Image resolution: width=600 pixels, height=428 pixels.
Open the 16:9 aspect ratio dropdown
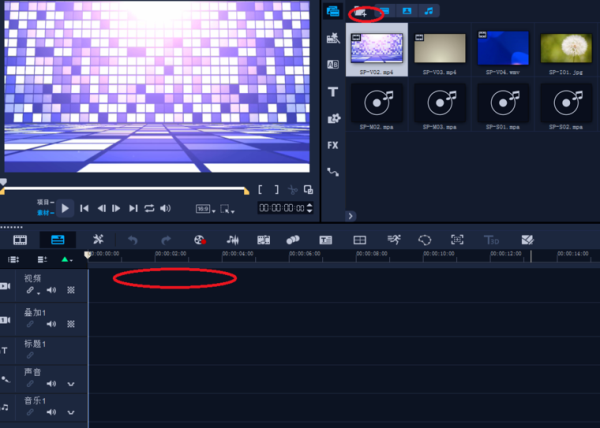click(x=205, y=209)
